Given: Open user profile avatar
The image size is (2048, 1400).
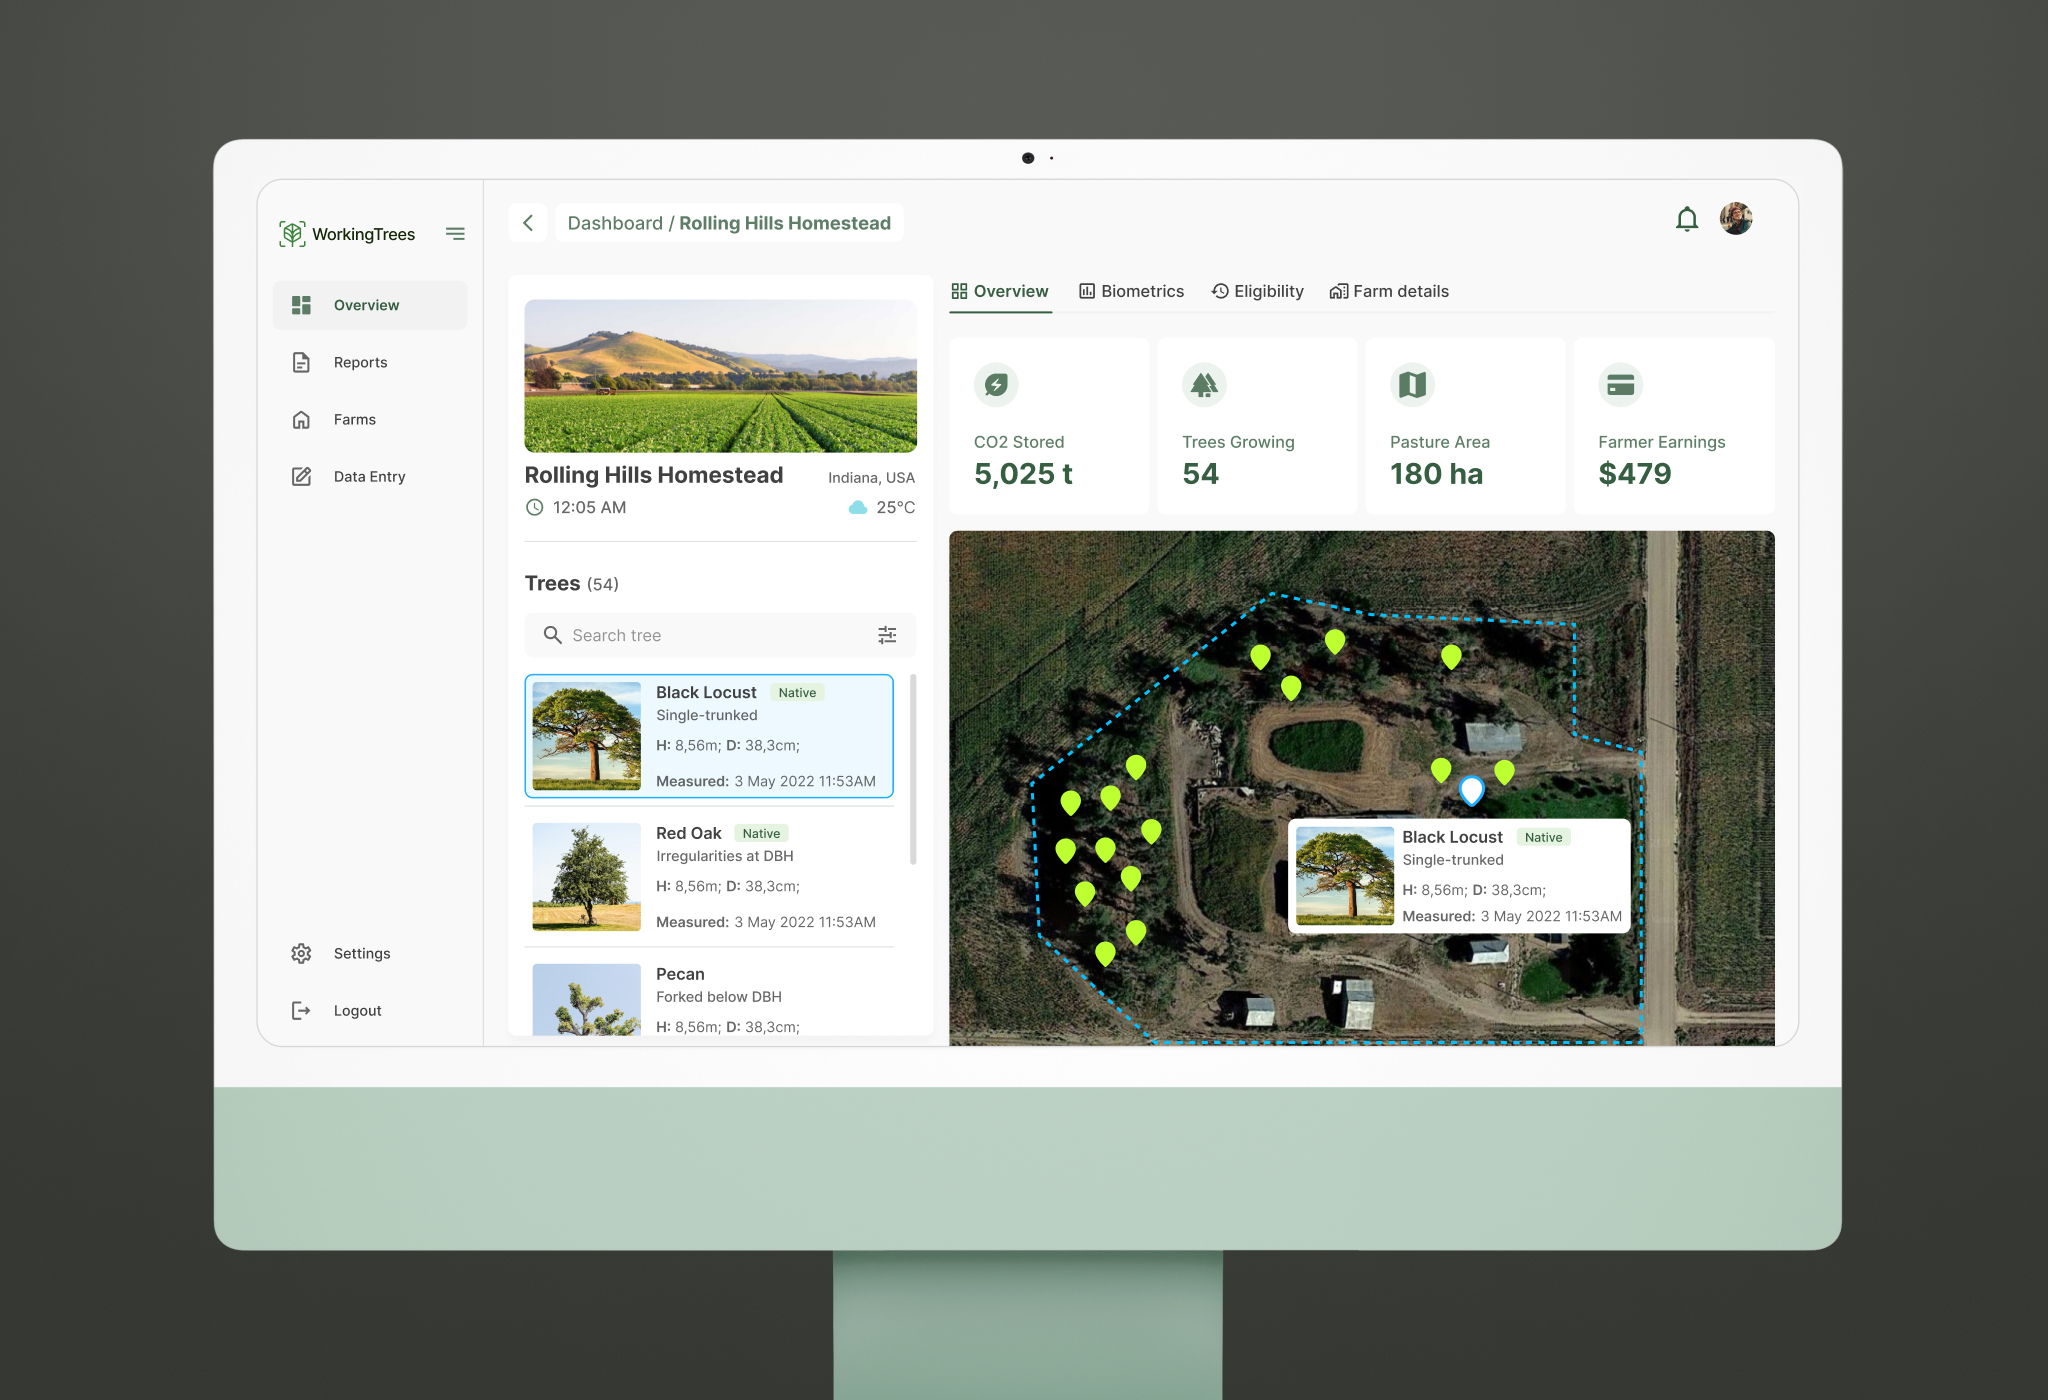Looking at the screenshot, I should point(1736,219).
